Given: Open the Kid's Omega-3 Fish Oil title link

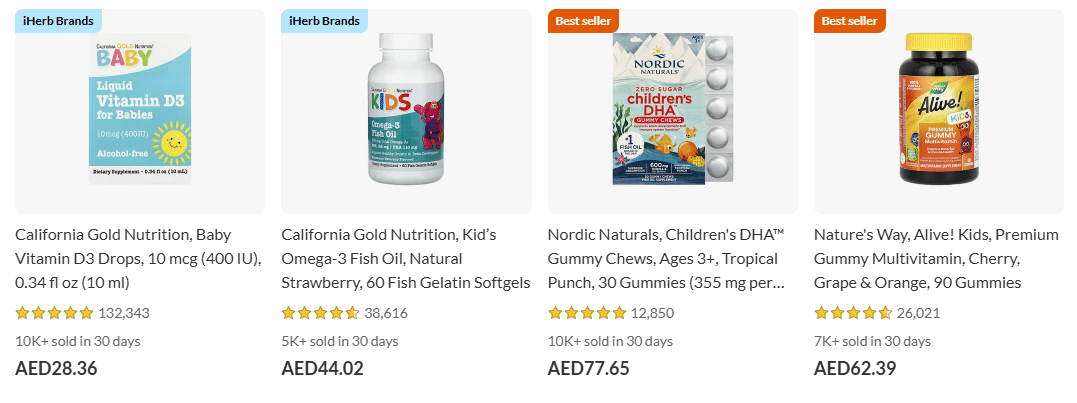Looking at the screenshot, I should 405,259.
